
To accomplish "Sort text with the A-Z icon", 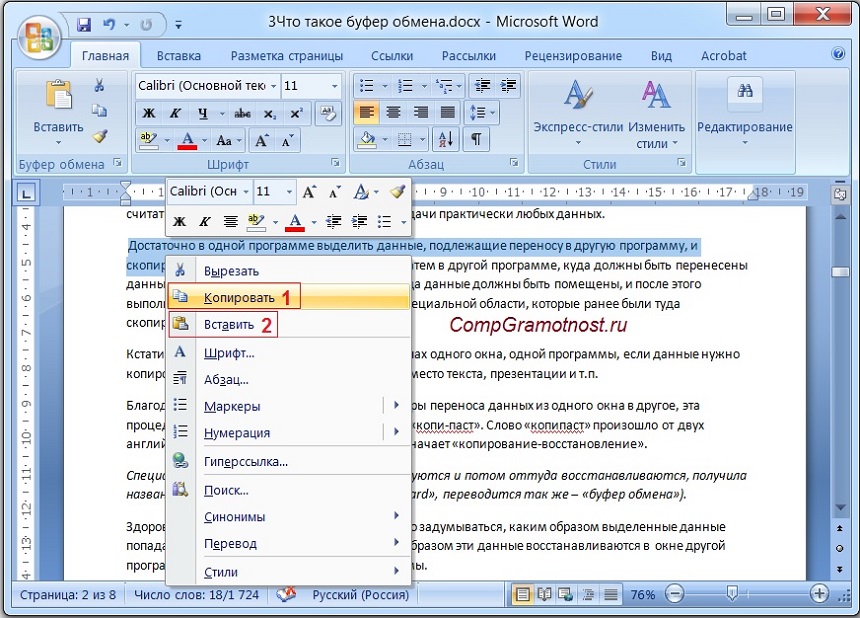I will (445, 139).
